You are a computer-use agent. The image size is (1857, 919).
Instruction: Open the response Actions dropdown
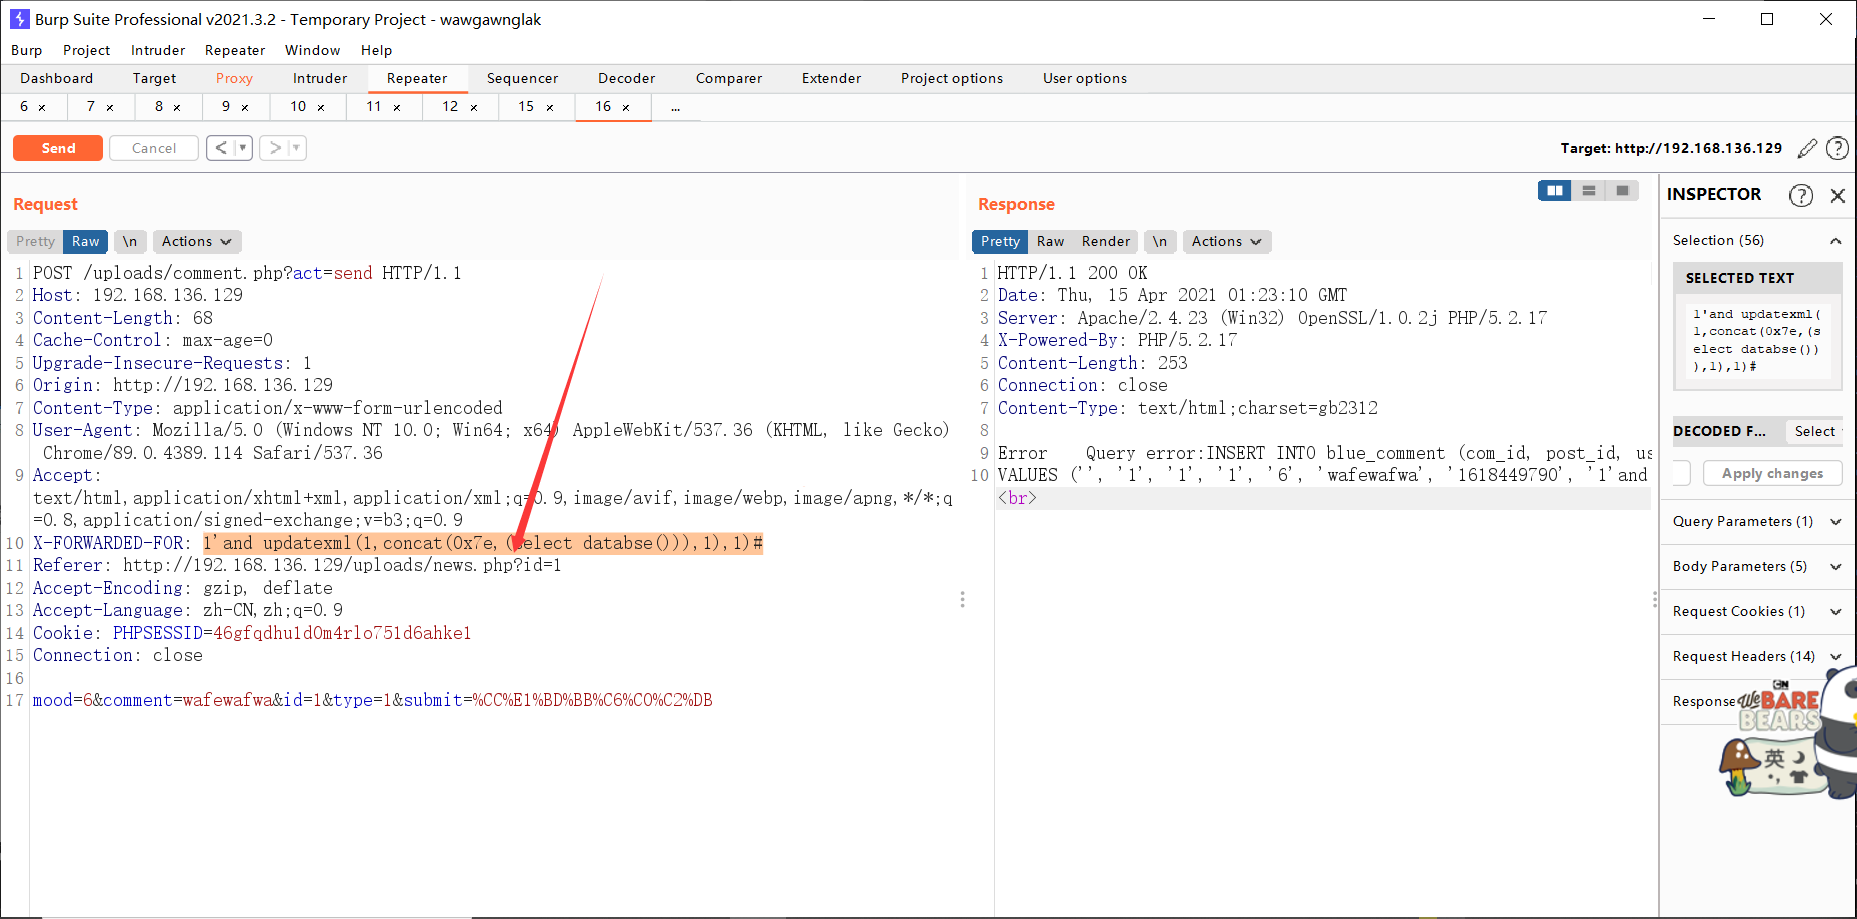pos(1227,241)
